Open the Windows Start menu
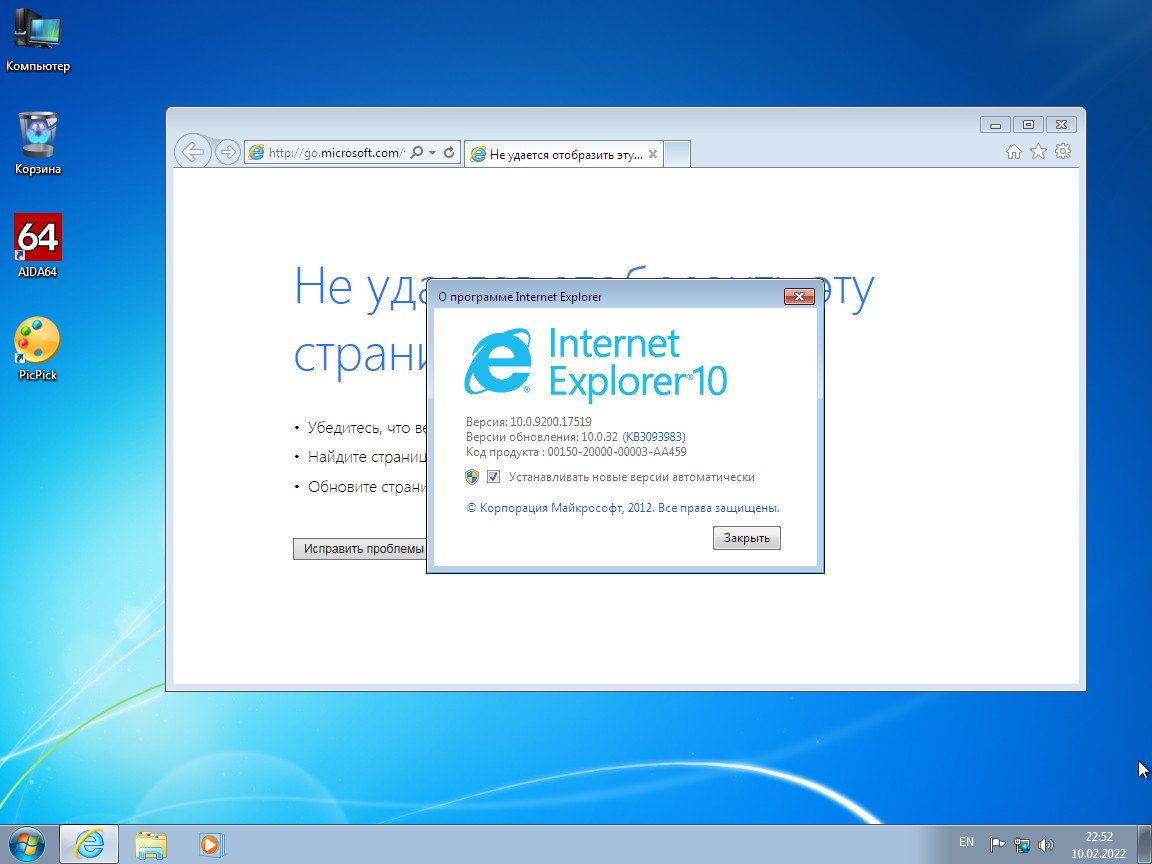The width and height of the screenshot is (1152, 864). click(27, 844)
